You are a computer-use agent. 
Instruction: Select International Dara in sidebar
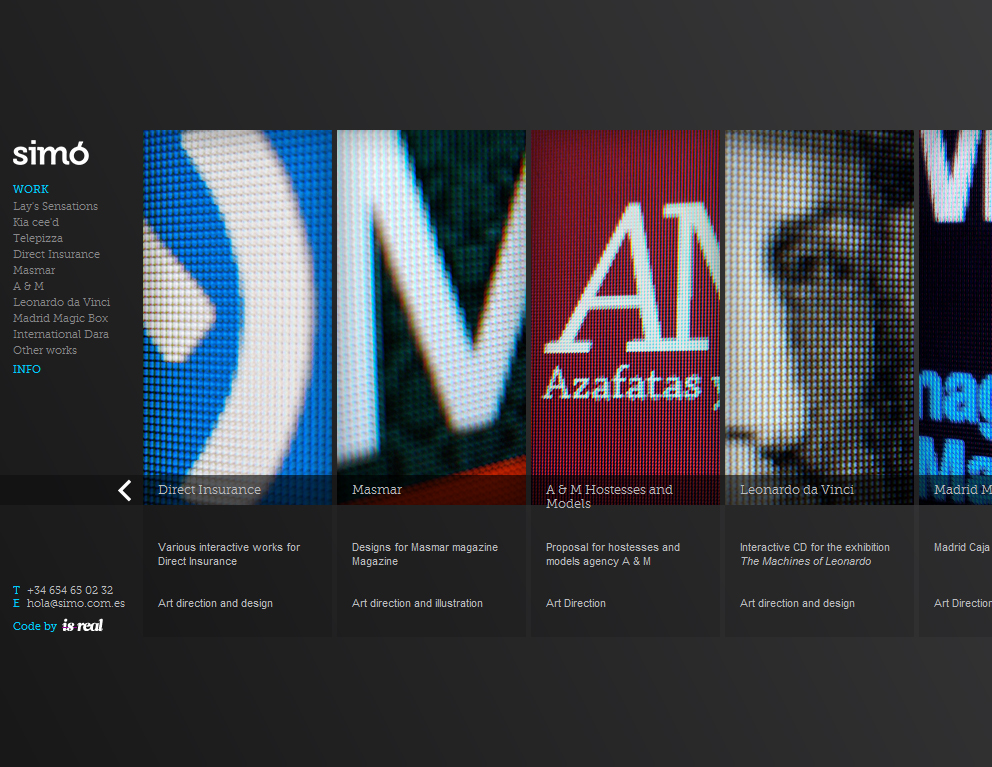click(61, 334)
